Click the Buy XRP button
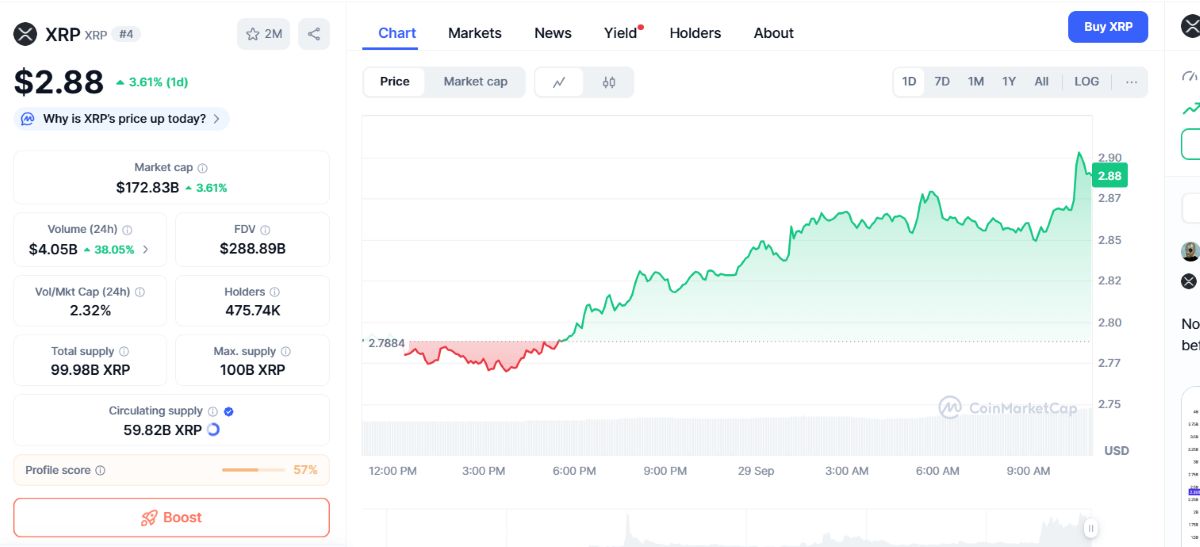Viewport: 1200px width, 547px height. point(1108,27)
